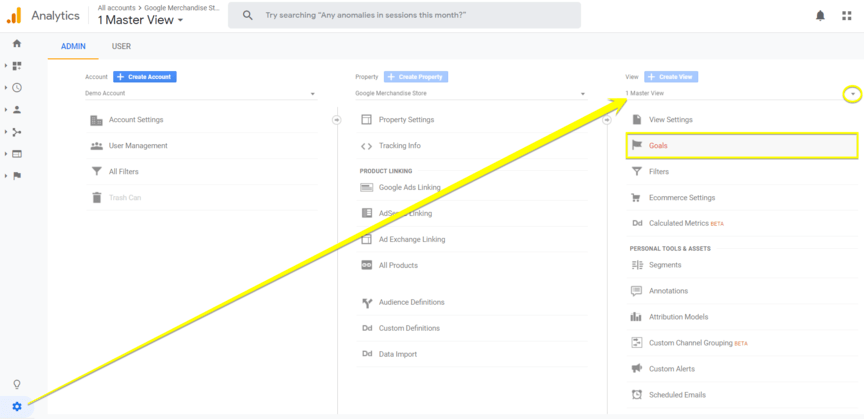The height and width of the screenshot is (419, 864).
Task: Expand the Customization sidebar arrow
Action: 6,66
